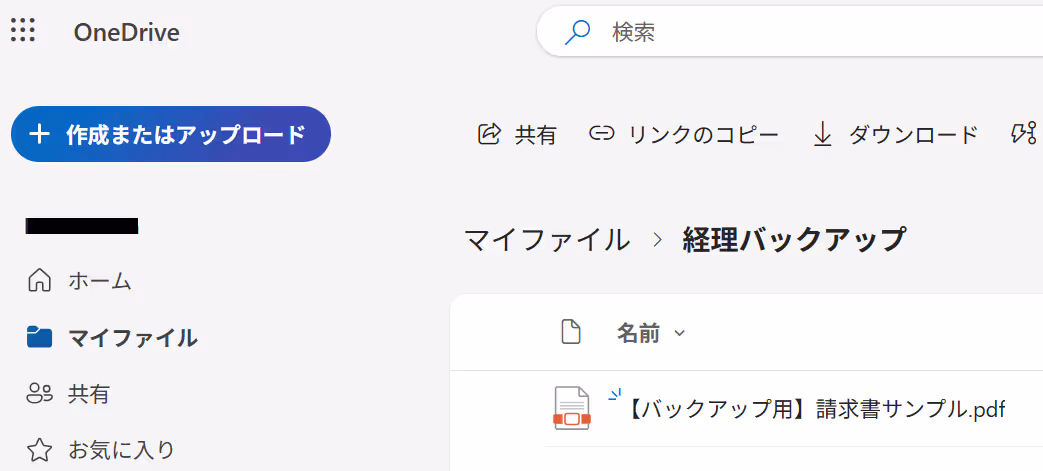Open お気に入り in the sidebar
The width and height of the screenshot is (1043, 471).
pos(100,450)
